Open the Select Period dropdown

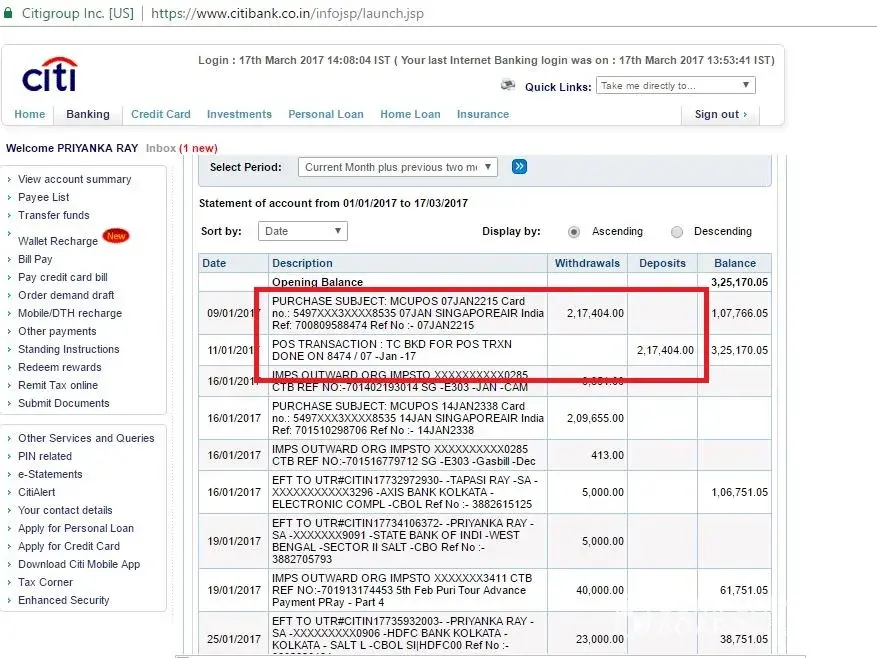click(x=397, y=167)
